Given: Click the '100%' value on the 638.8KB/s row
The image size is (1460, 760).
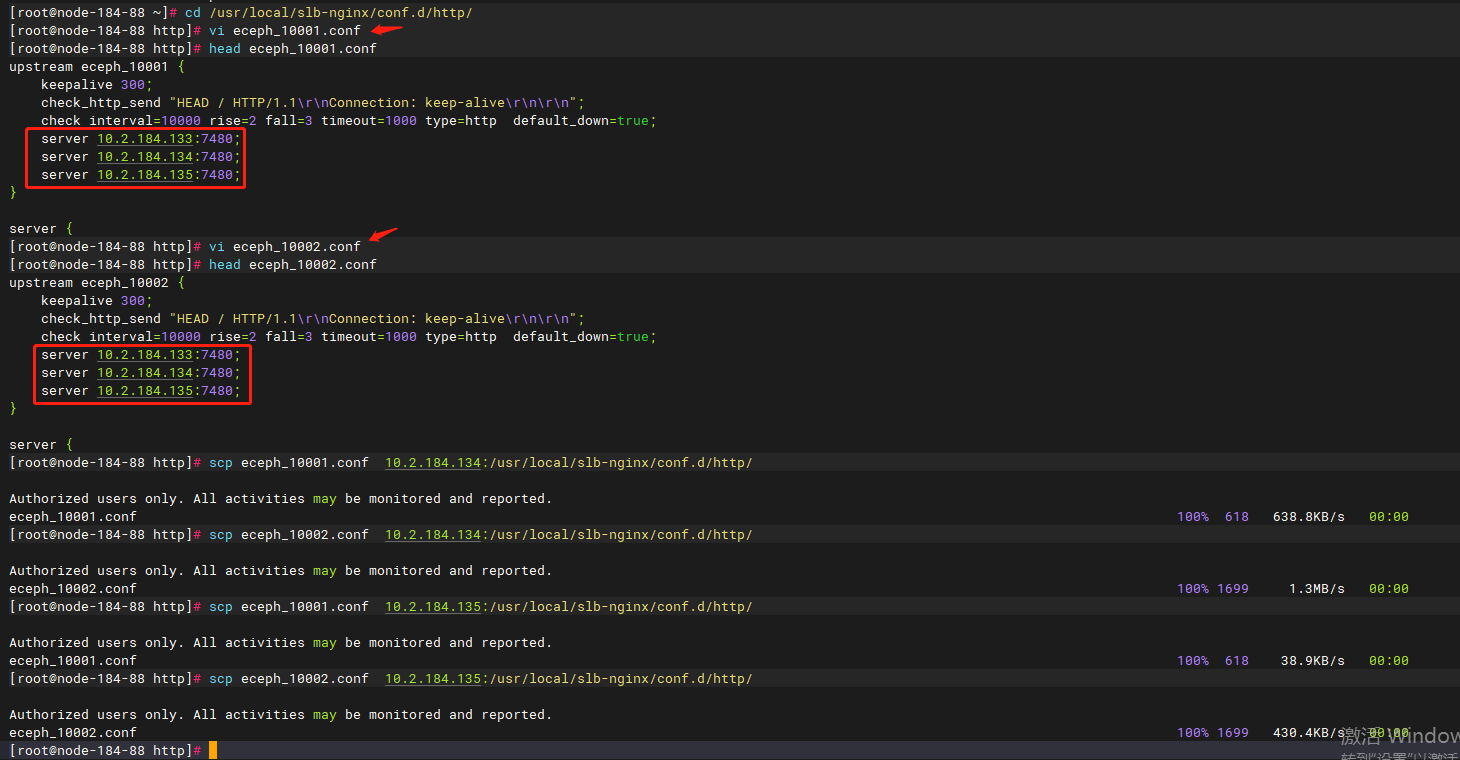Looking at the screenshot, I should coord(1193,516).
